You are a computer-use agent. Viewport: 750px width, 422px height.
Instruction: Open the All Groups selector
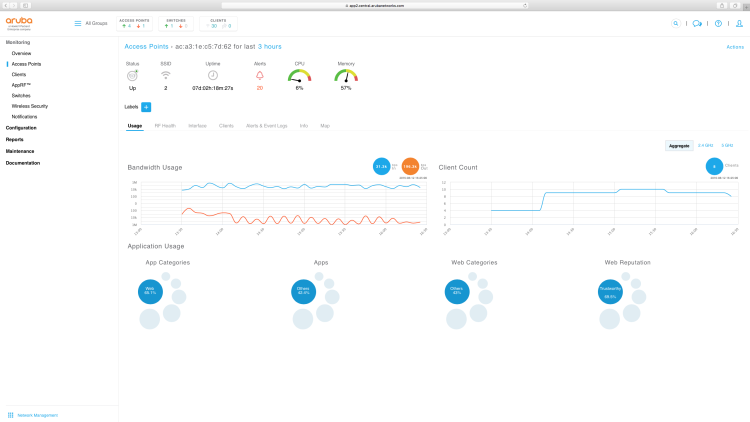92,23
